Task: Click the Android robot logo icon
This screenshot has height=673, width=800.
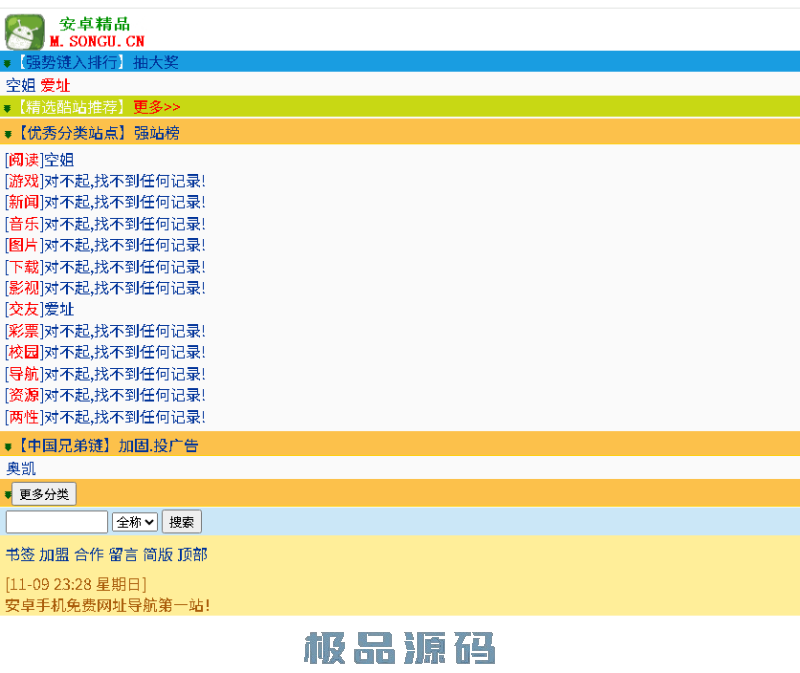Action: click(25, 32)
